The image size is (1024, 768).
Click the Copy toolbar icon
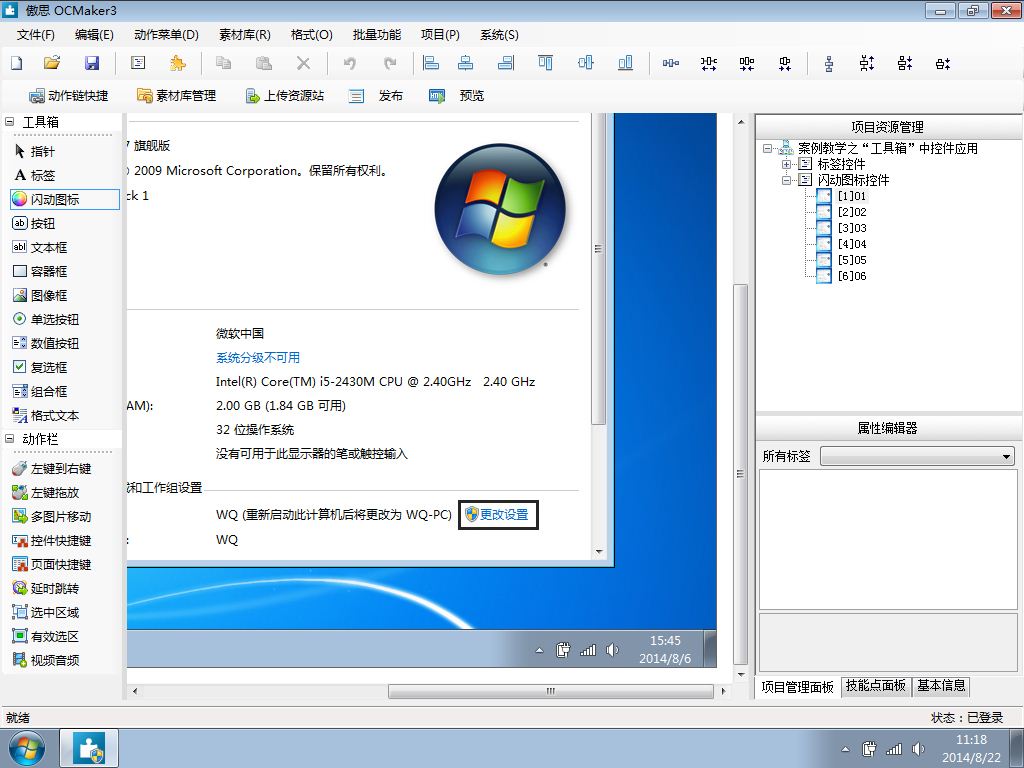click(223, 63)
